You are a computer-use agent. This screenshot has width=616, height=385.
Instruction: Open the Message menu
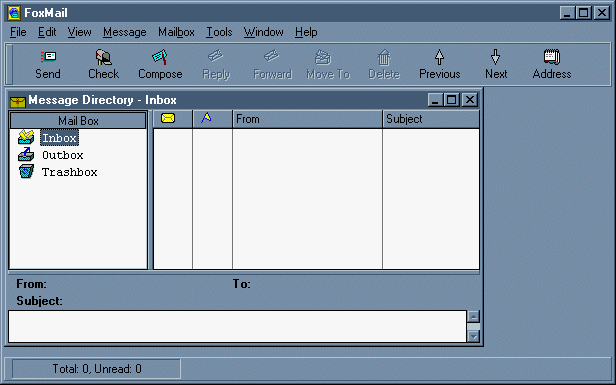(x=125, y=32)
